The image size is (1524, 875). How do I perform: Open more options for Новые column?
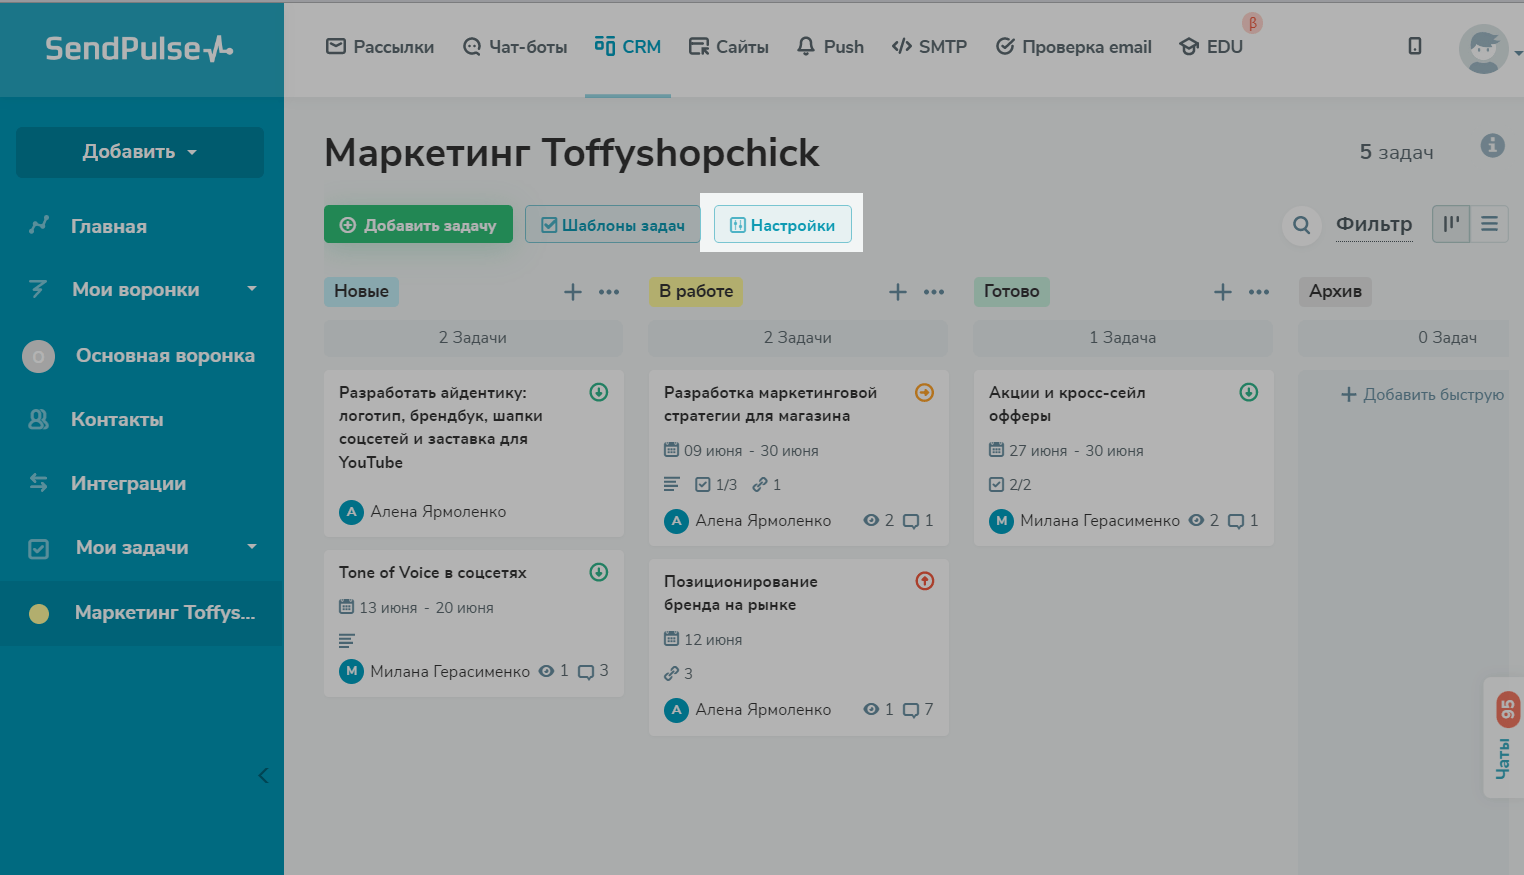coord(609,292)
